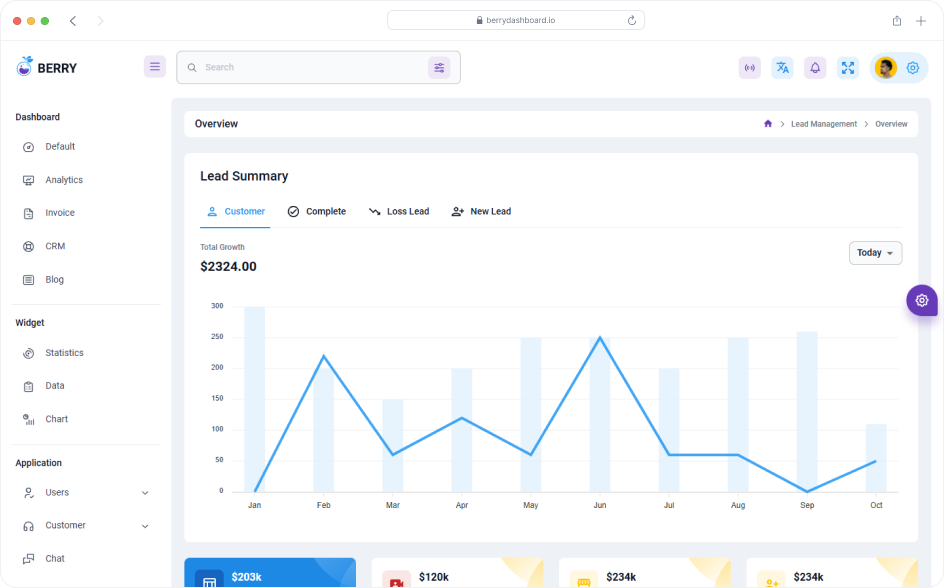This screenshot has height=588, width=944.
Task: Open the Today time range dropdown
Action: (875, 253)
